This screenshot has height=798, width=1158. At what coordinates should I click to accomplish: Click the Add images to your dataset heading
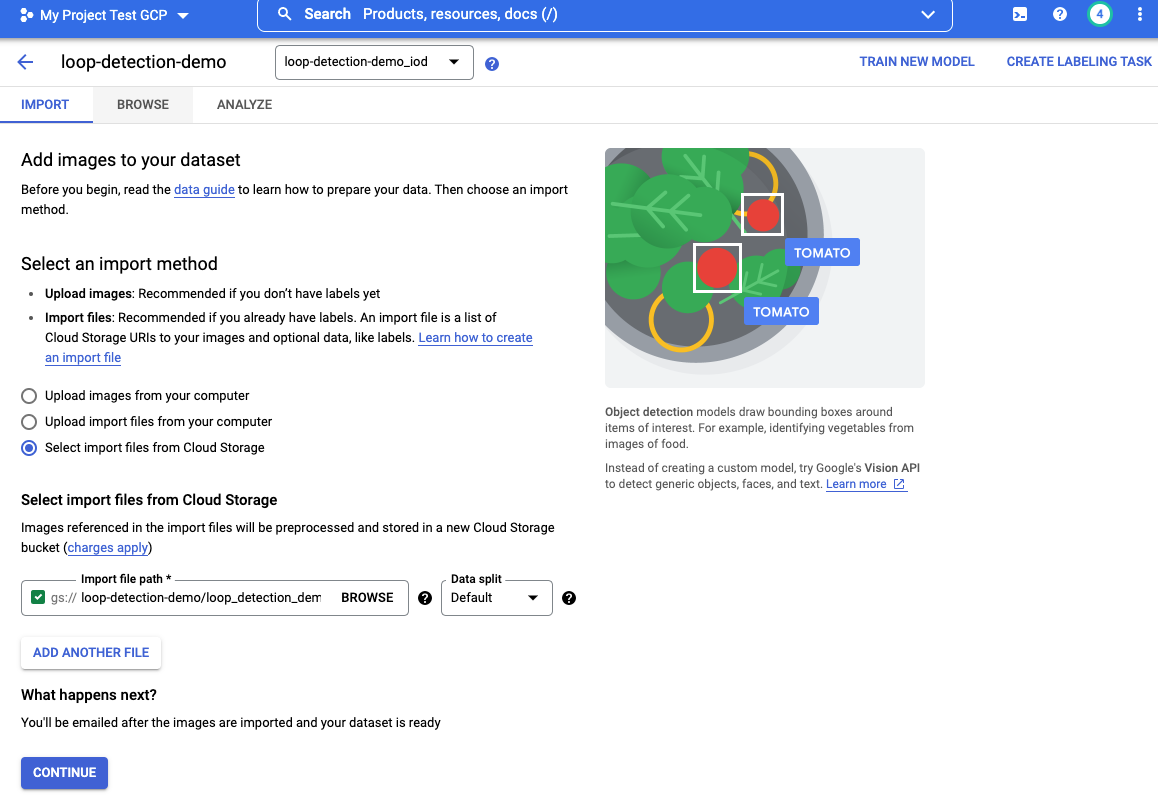click(x=131, y=160)
